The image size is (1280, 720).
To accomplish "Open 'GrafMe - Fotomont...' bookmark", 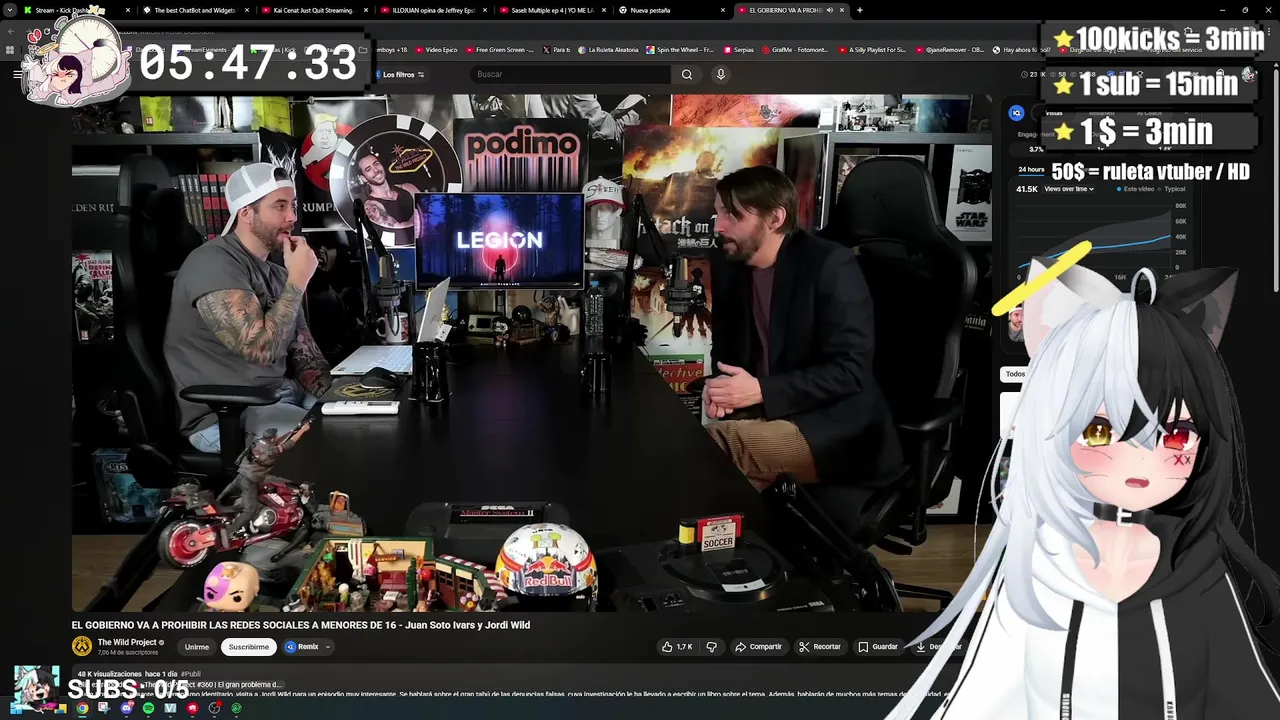I will pyautogui.click(x=797, y=49).
